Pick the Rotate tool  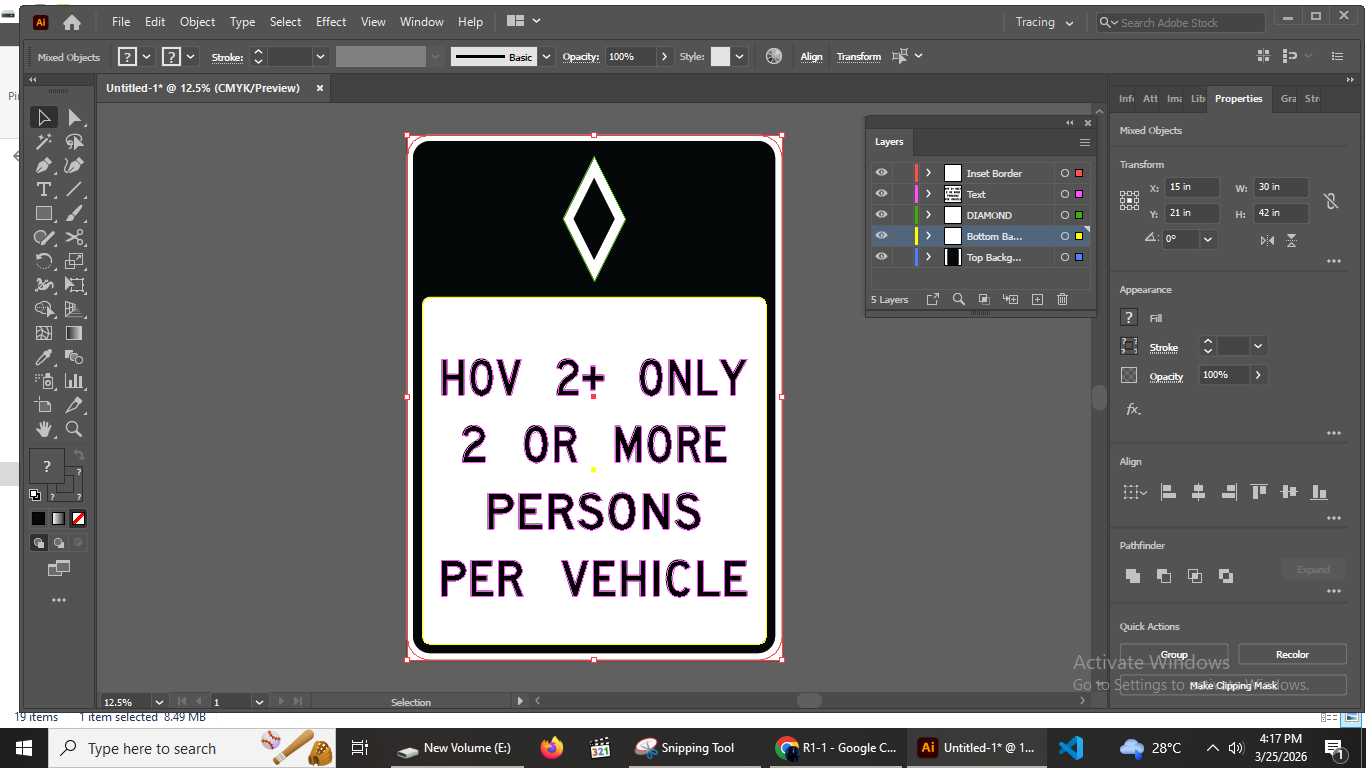tap(44, 261)
